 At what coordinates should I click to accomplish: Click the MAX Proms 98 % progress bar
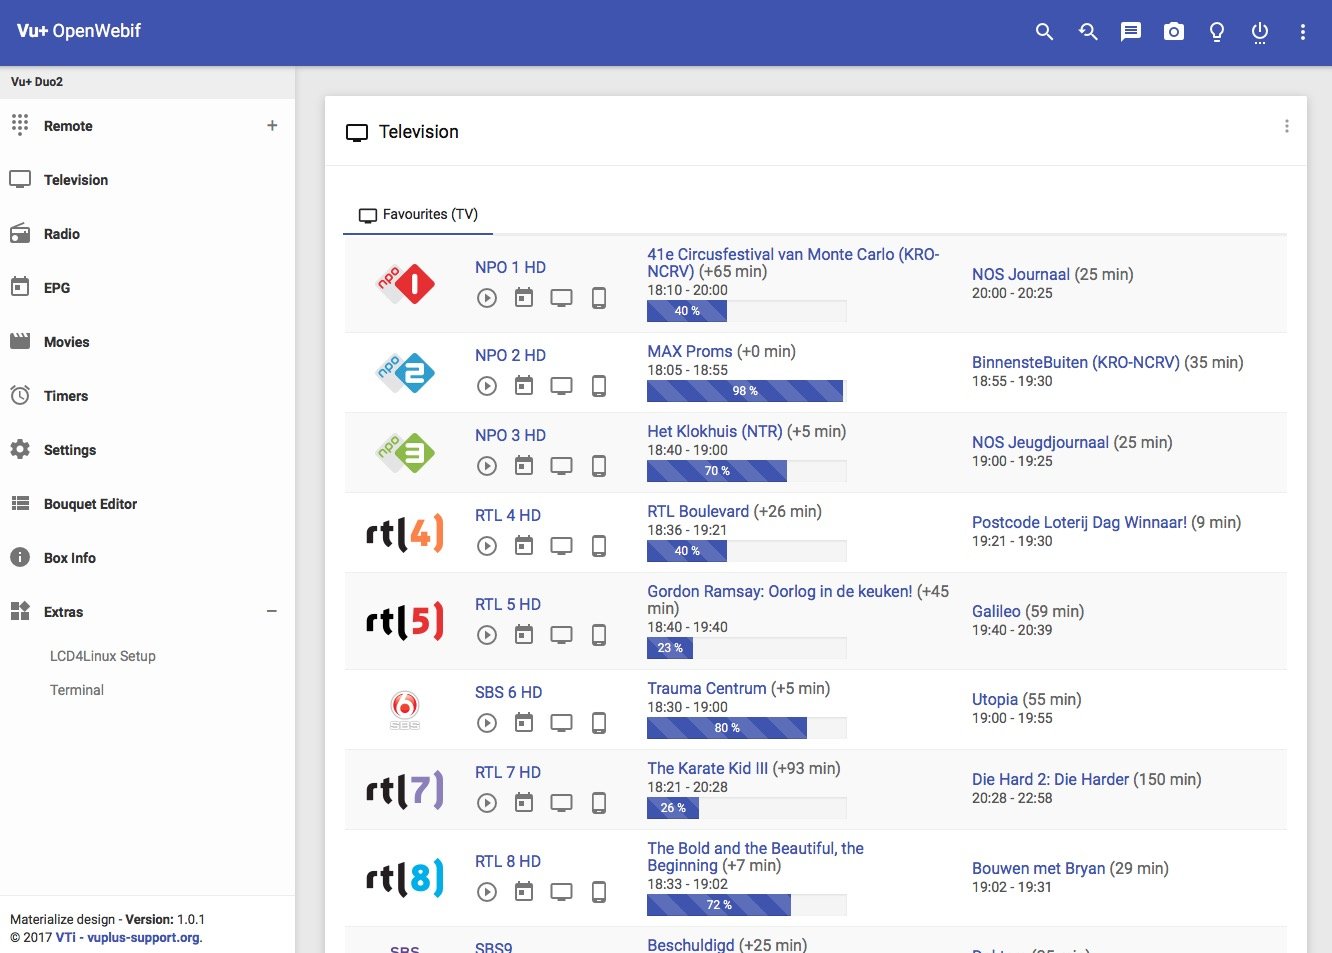coord(747,391)
